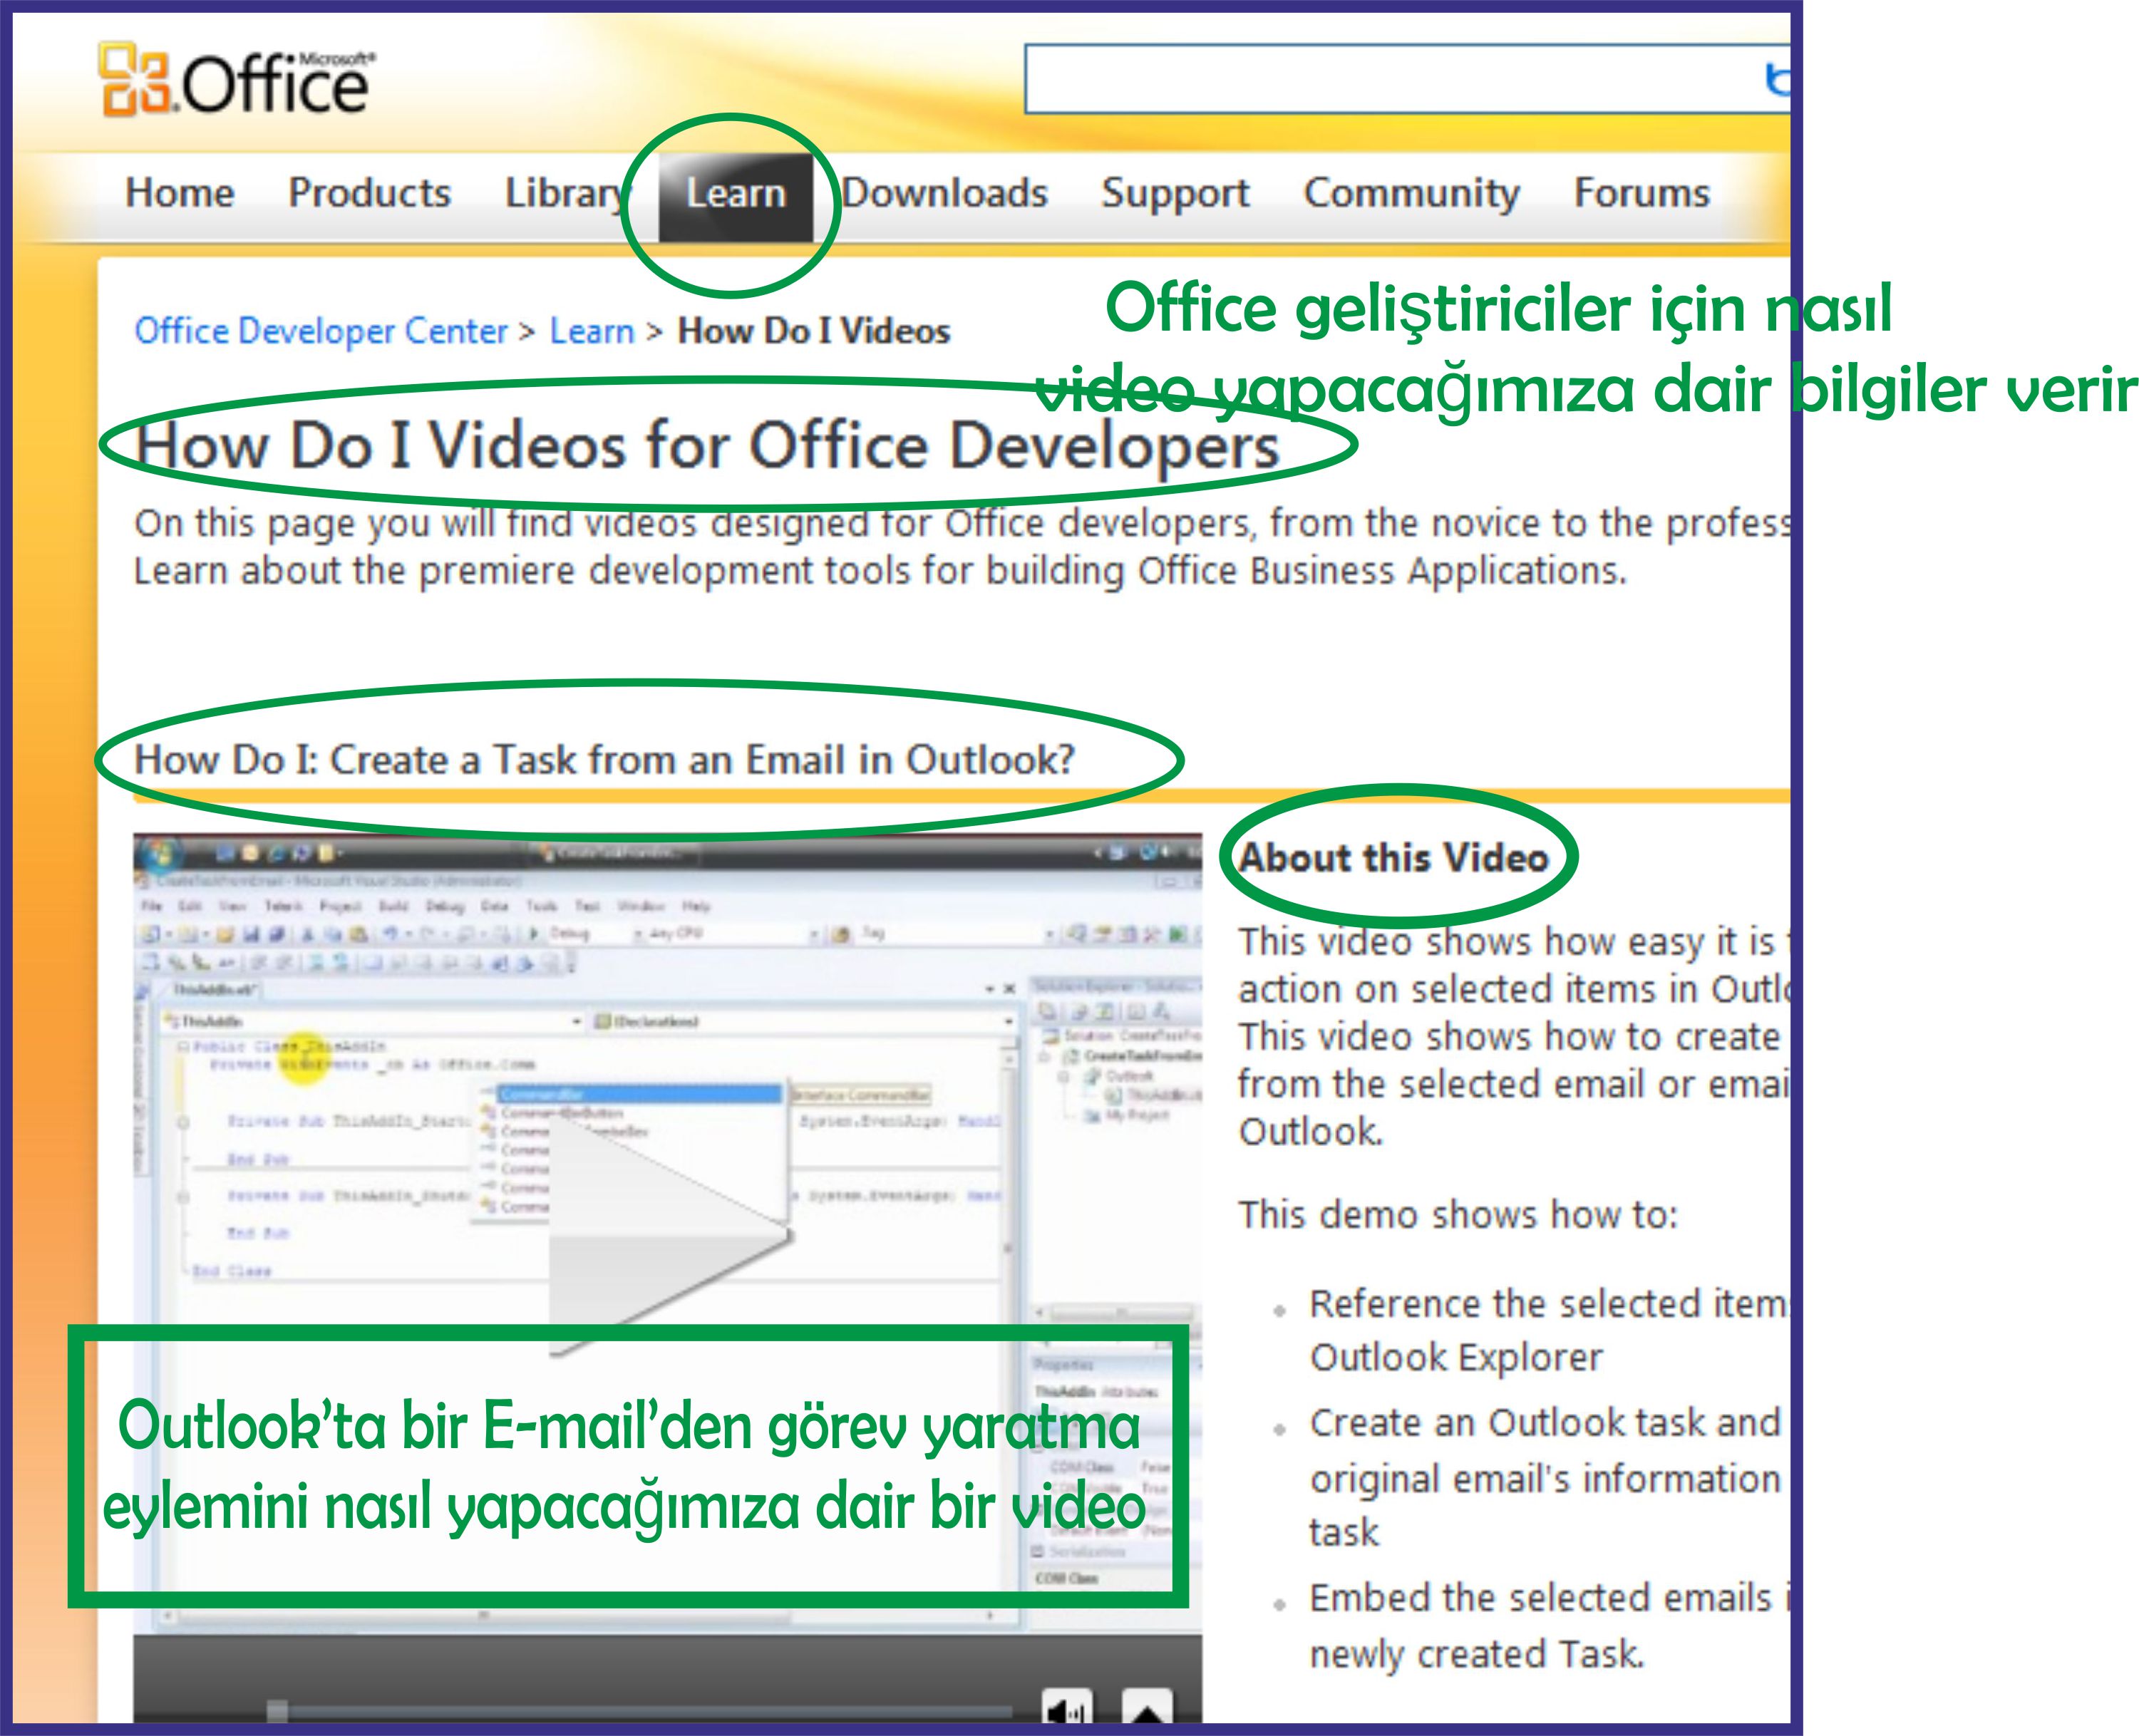This screenshot has width=2139, height=1736.
Task: Open the Downloads navigation tab
Action: coord(945,193)
